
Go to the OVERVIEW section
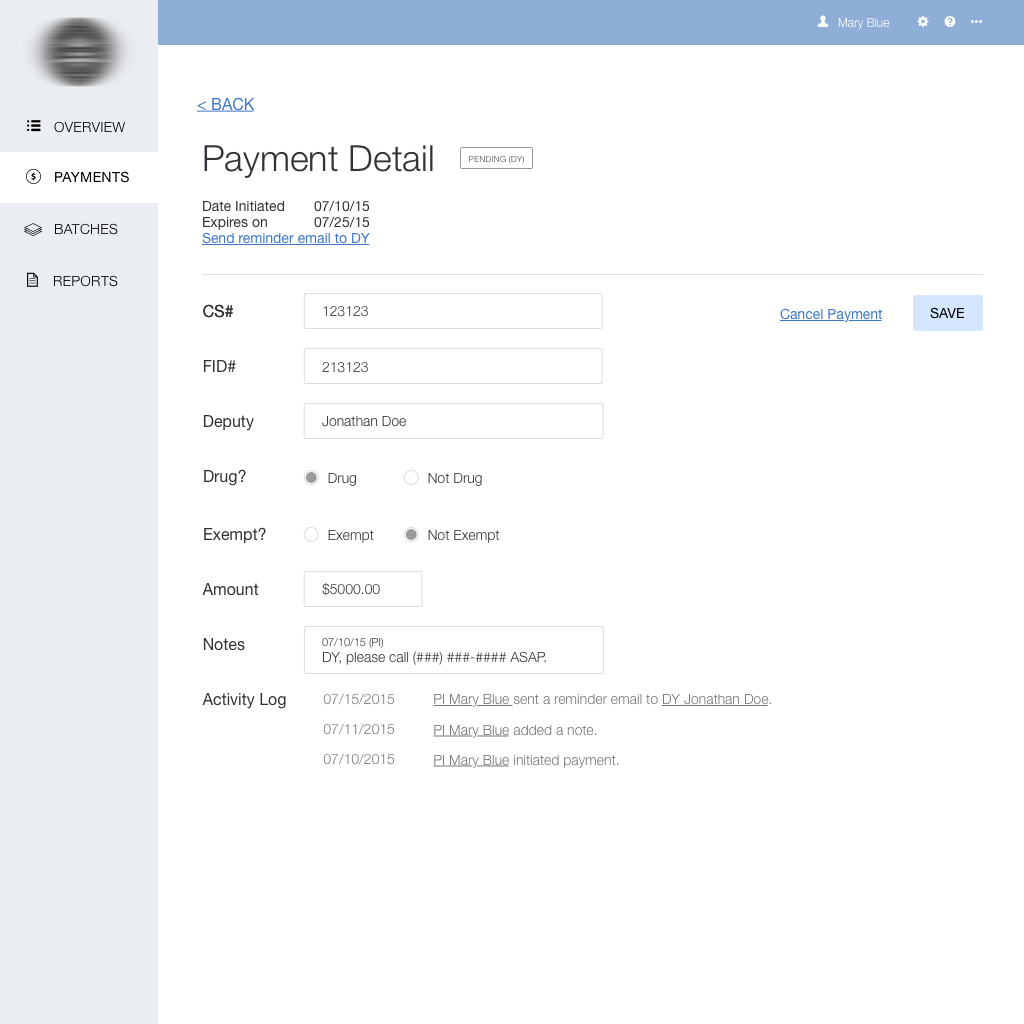(x=79, y=127)
